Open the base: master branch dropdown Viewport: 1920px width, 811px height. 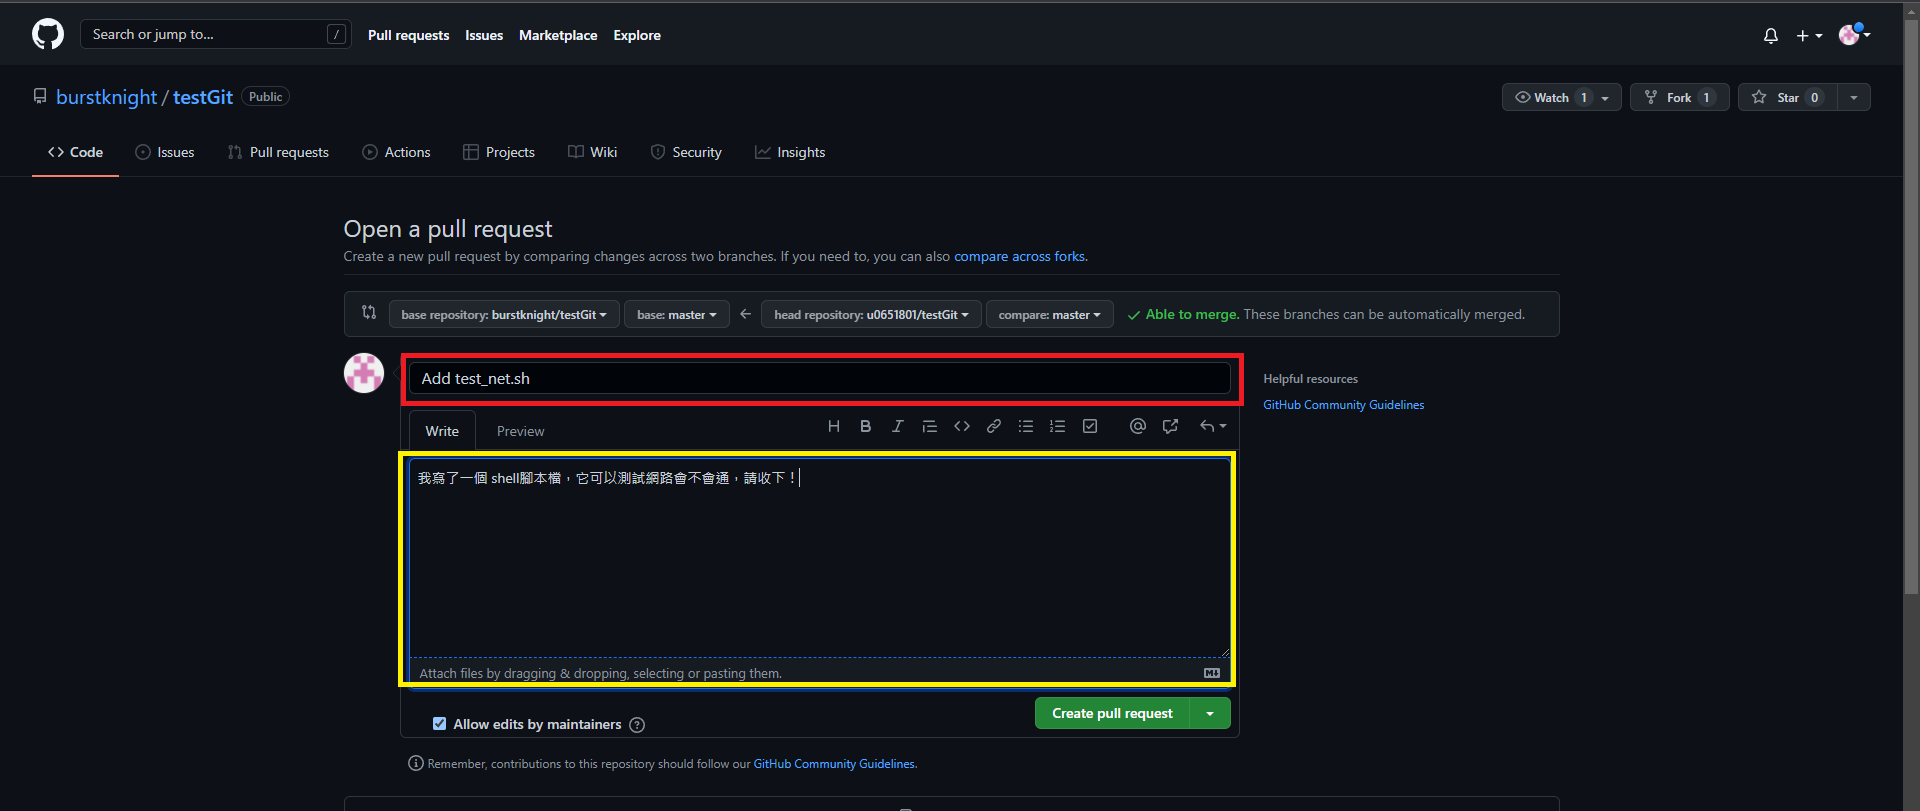coord(677,314)
